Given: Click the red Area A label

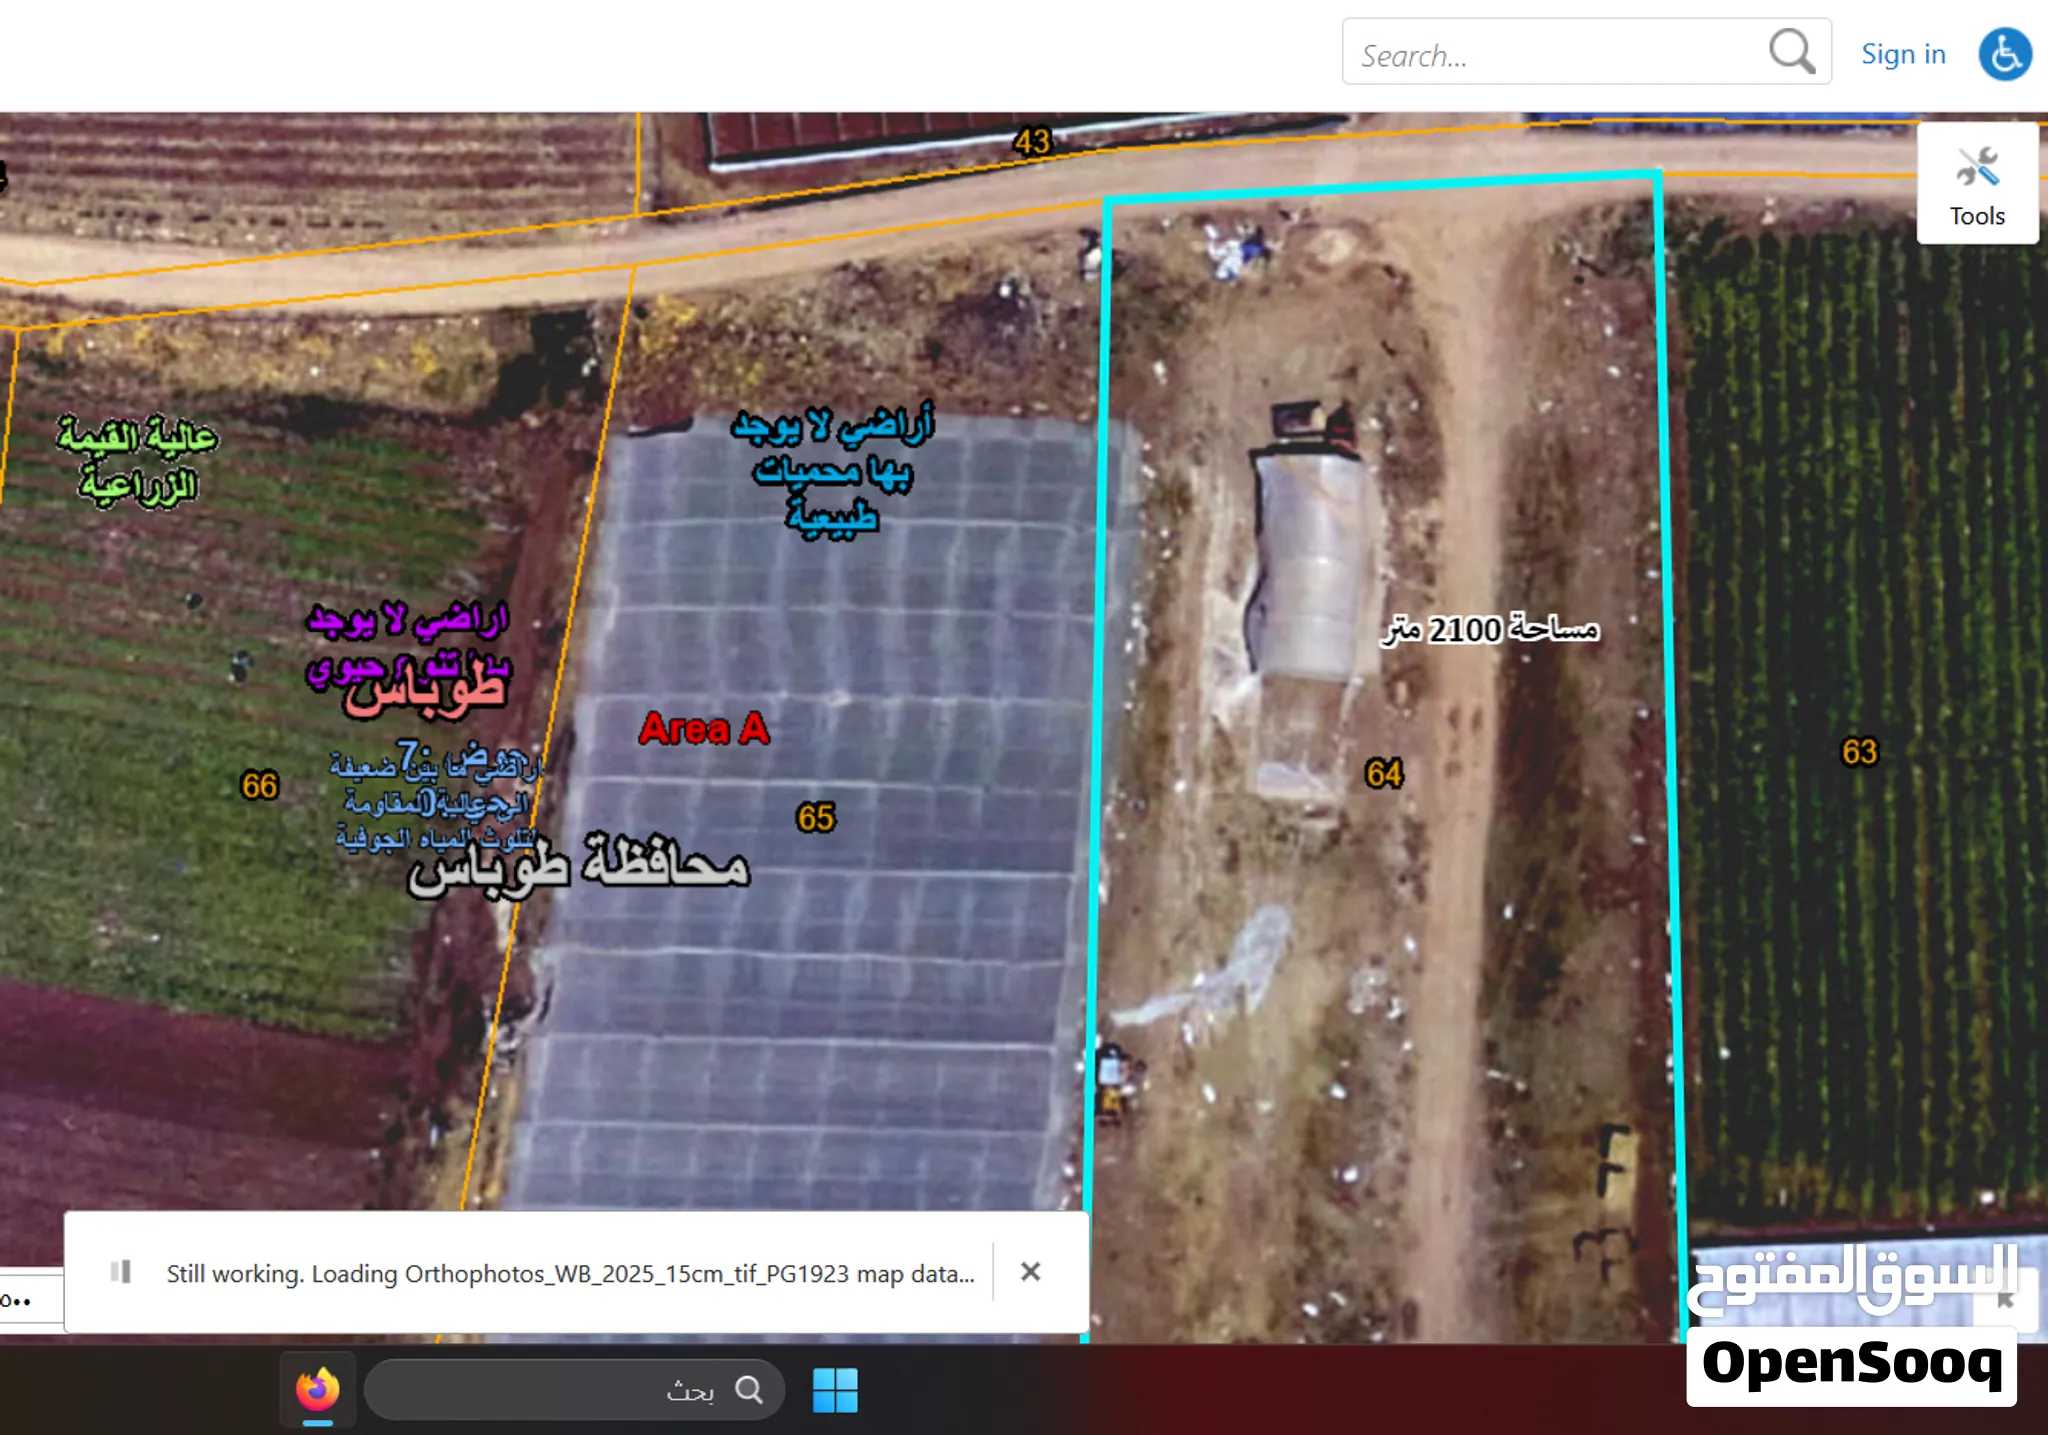Looking at the screenshot, I should pyautogui.click(x=704, y=729).
